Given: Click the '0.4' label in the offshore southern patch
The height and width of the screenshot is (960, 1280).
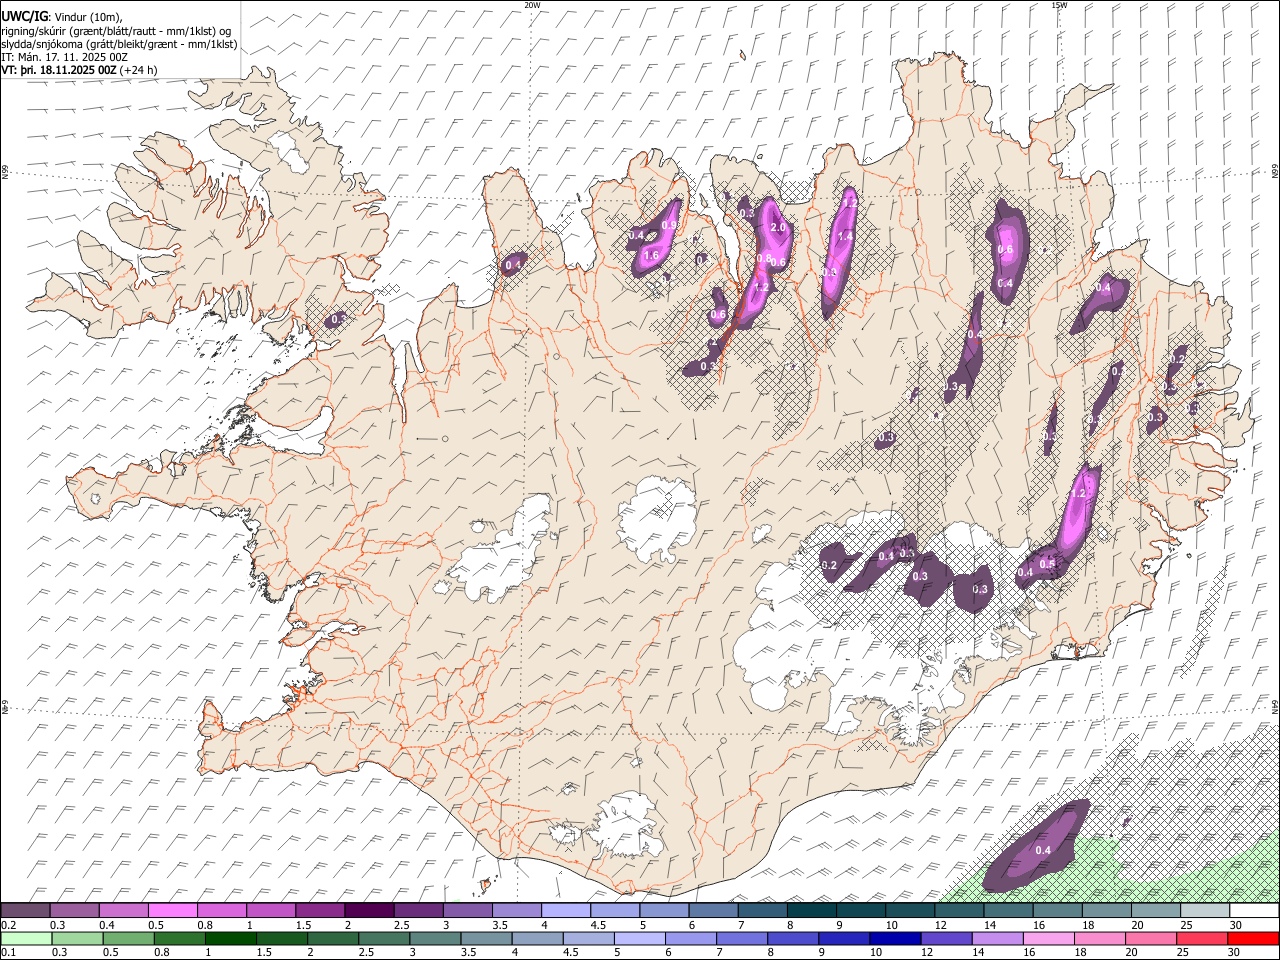Looking at the screenshot, I should (x=1043, y=850).
